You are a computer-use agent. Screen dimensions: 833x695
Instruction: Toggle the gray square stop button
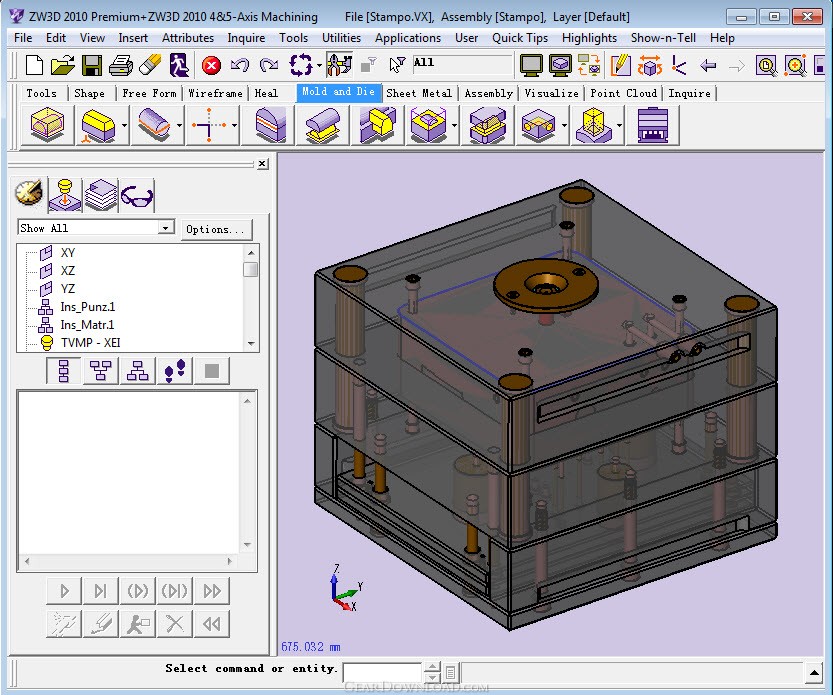pyautogui.click(x=212, y=370)
